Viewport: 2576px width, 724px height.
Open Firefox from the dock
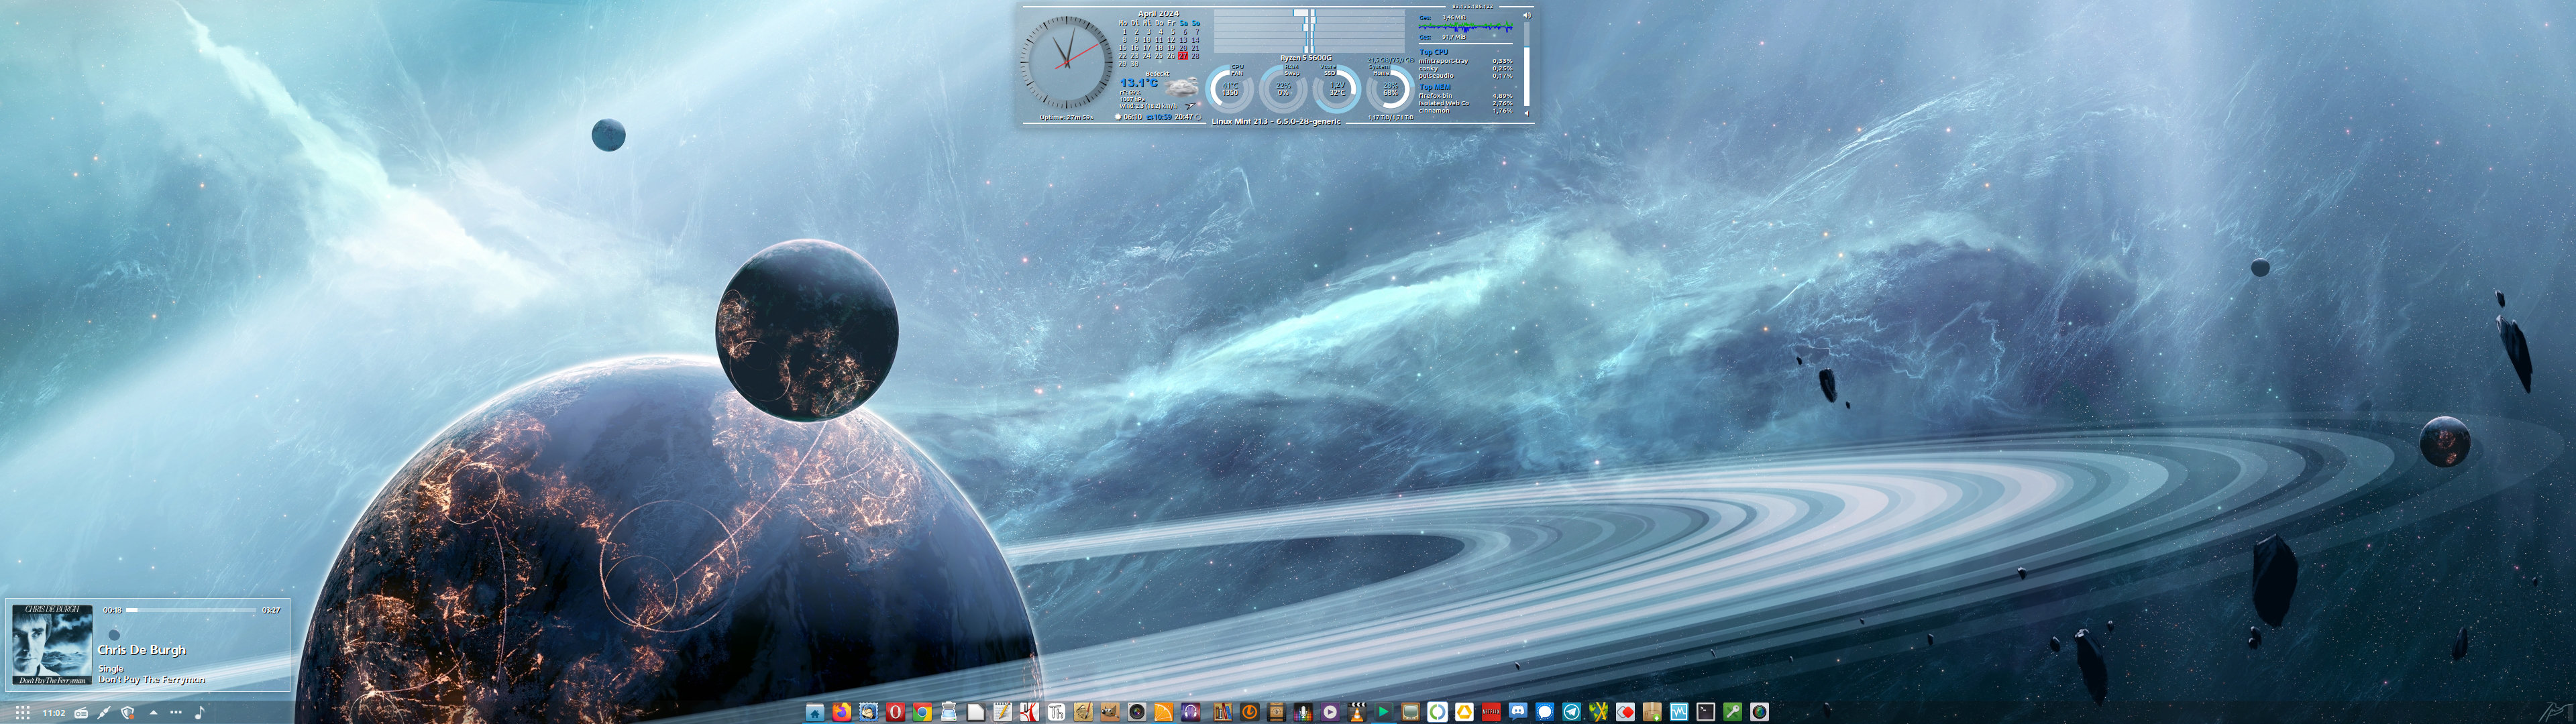842,712
